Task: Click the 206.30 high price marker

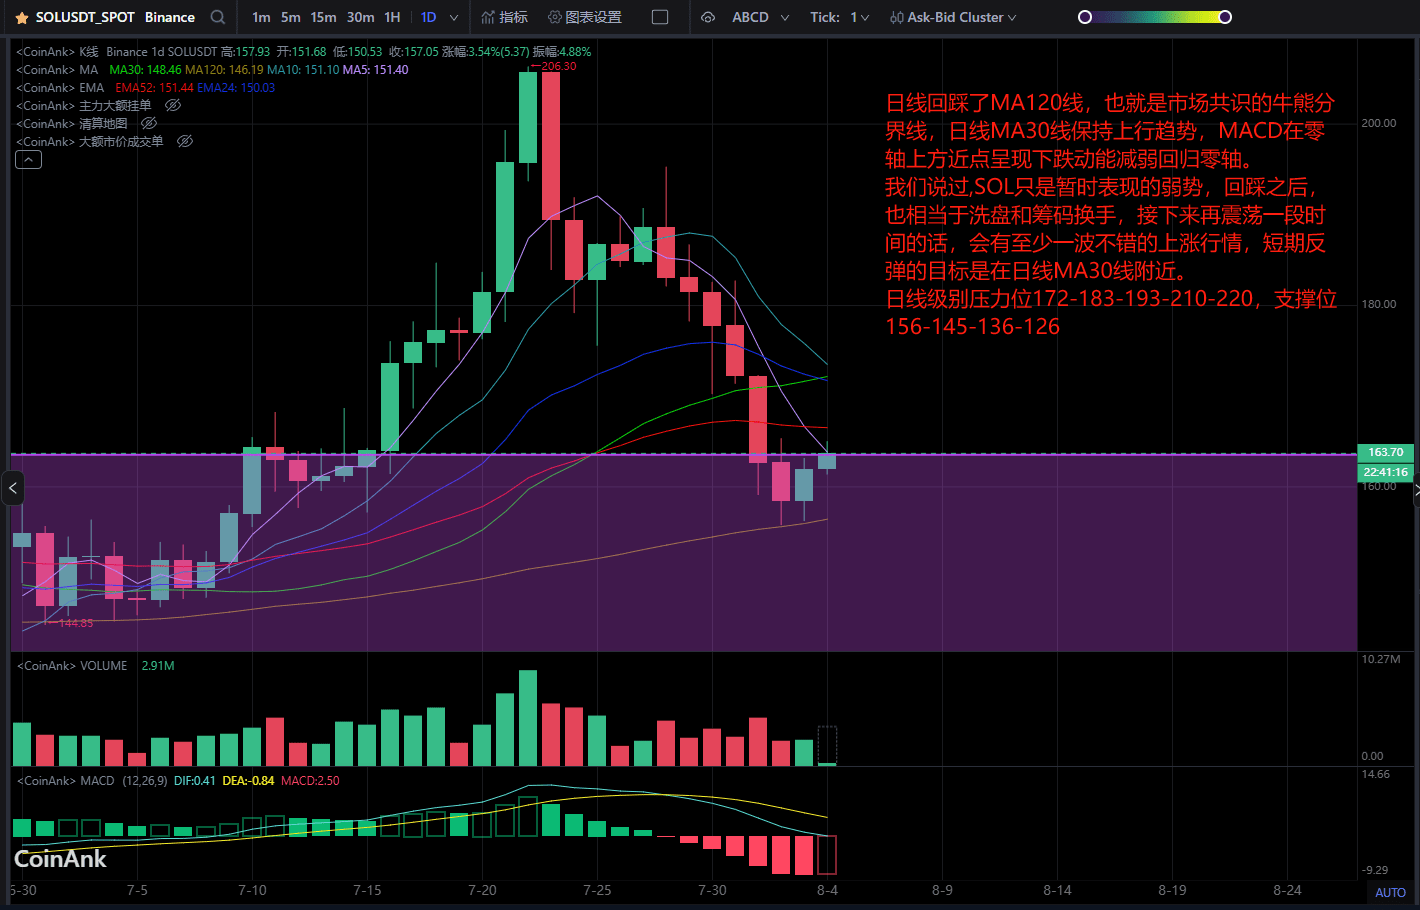Action: tap(556, 66)
